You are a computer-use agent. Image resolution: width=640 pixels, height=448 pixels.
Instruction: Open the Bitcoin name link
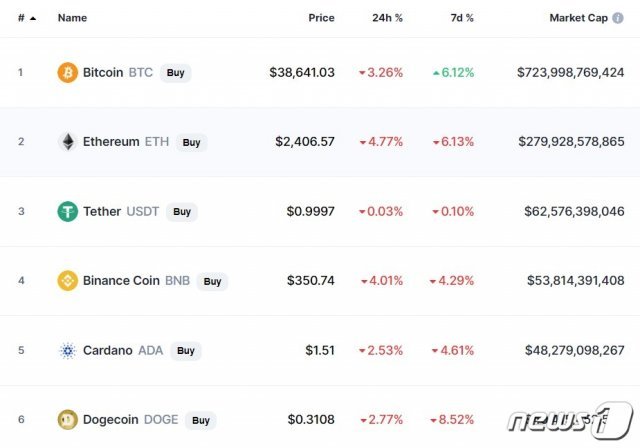click(103, 73)
